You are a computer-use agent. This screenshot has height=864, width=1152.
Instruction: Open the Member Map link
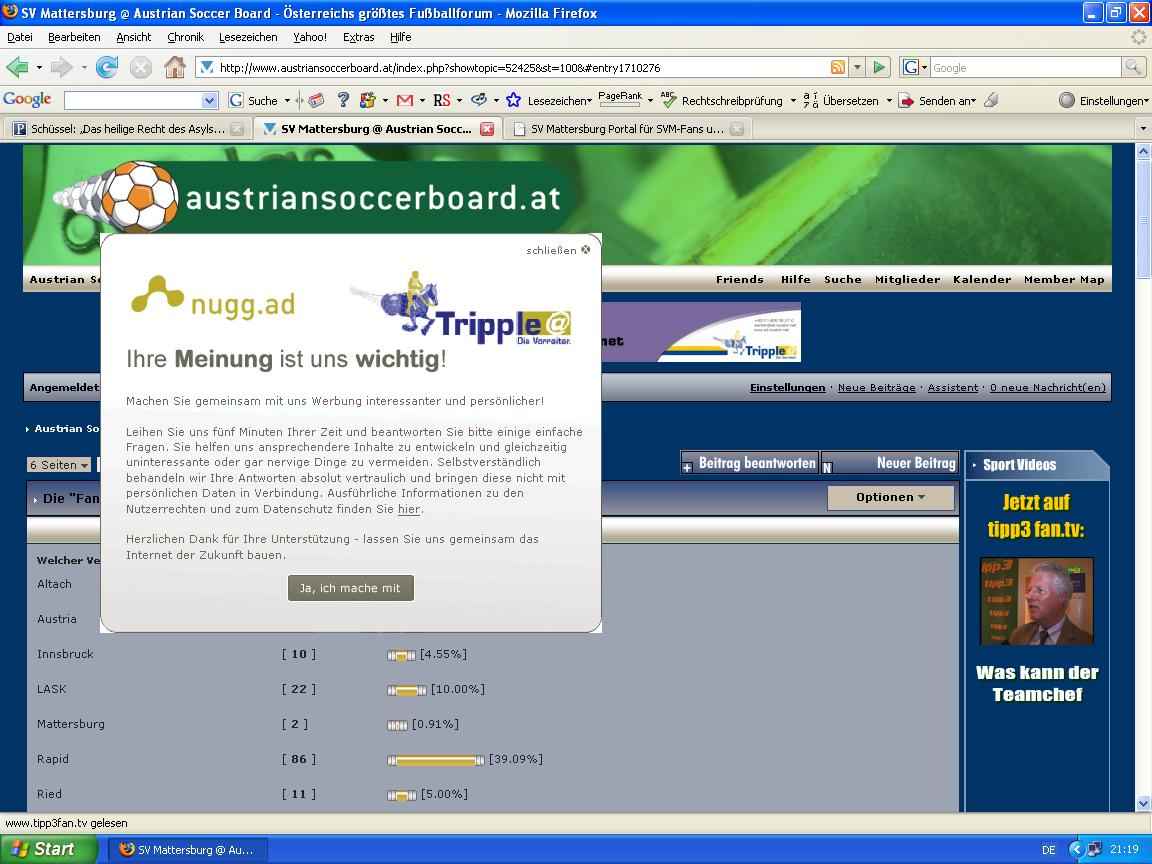click(1064, 279)
